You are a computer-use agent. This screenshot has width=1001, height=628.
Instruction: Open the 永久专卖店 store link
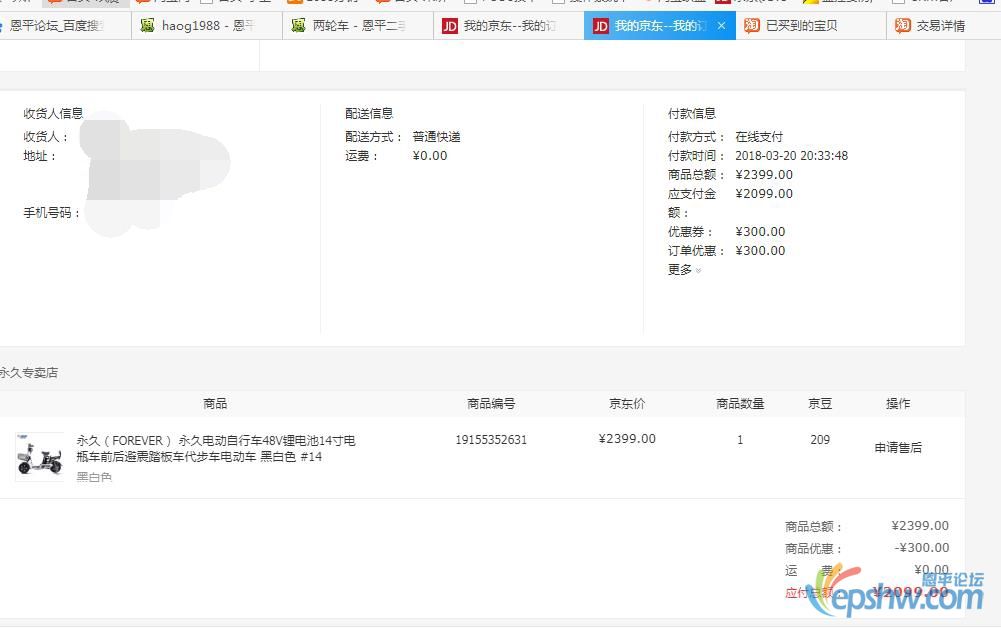[29, 372]
